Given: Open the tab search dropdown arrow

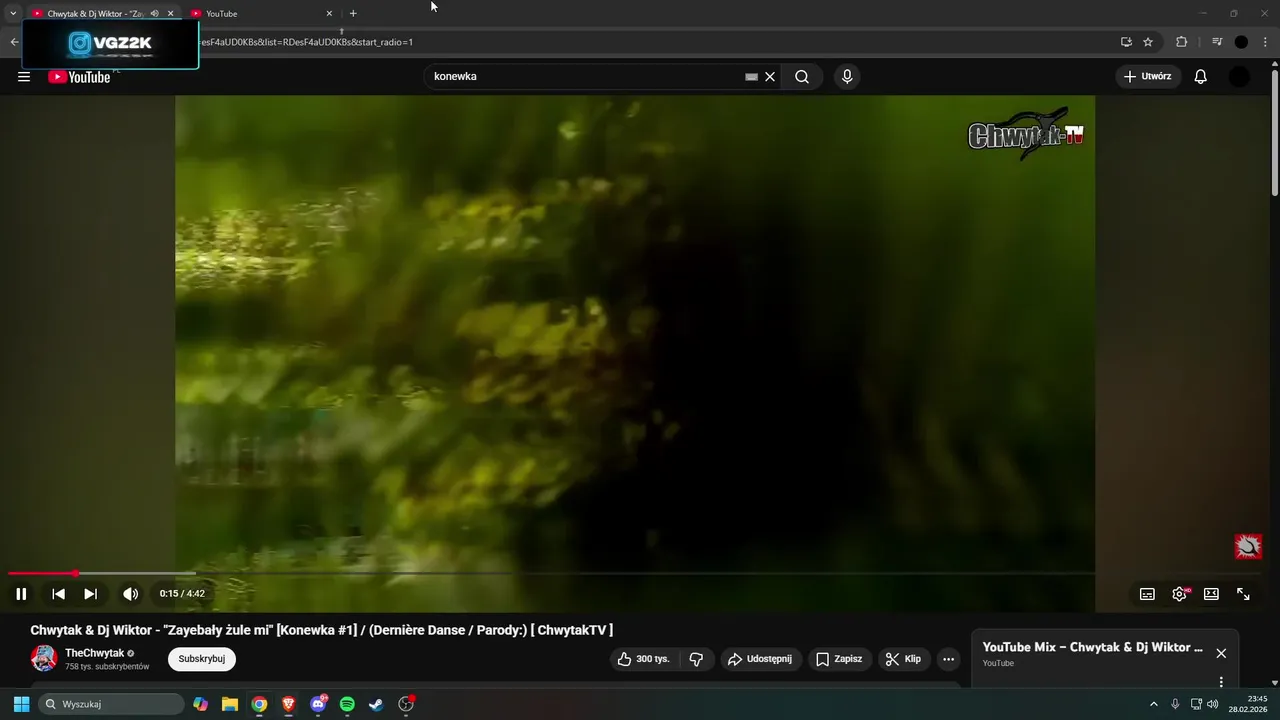Looking at the screenshot, I should pyautogui.click(x=13, y=14).
